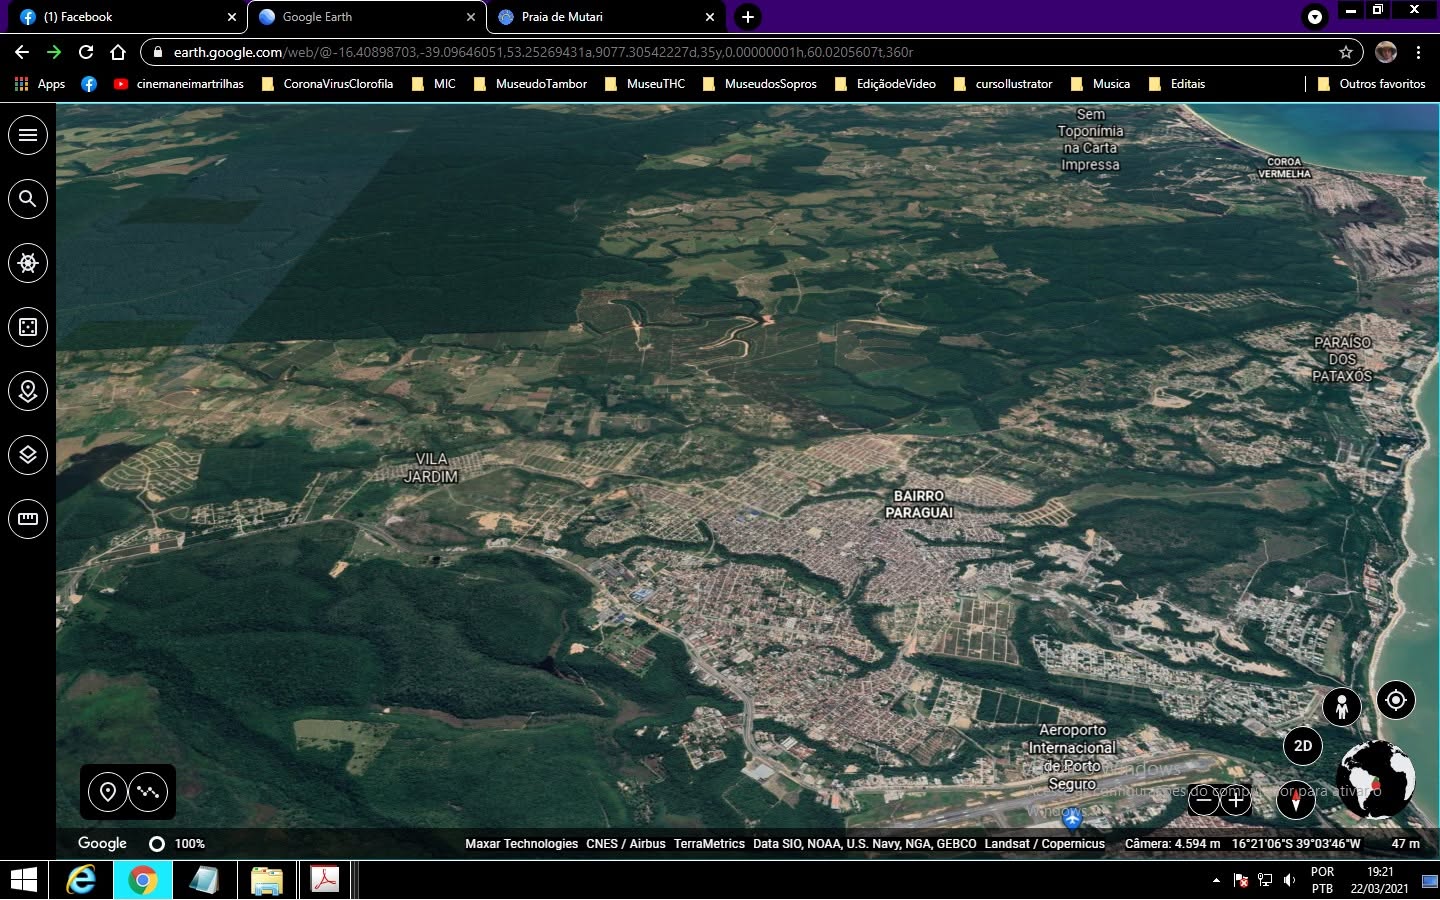Image resolution: width=1440 pixels, height=900 pixels.
Task: Switch to the Praia de Mutari tab
Action: [x=604, y=17]
